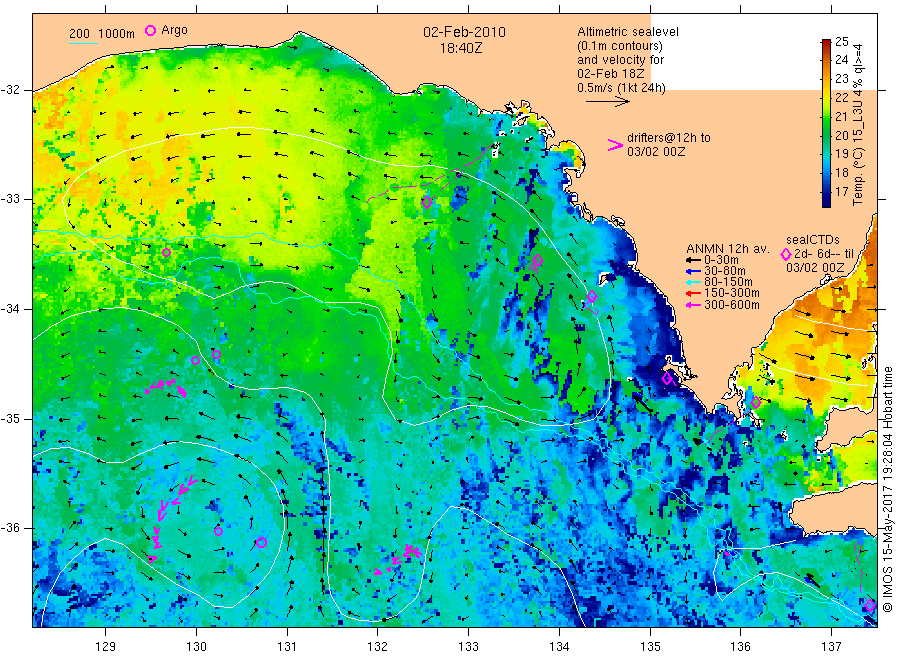
Task: Click the '(0.1m contours)' text
Action: [x=620, y=46]
